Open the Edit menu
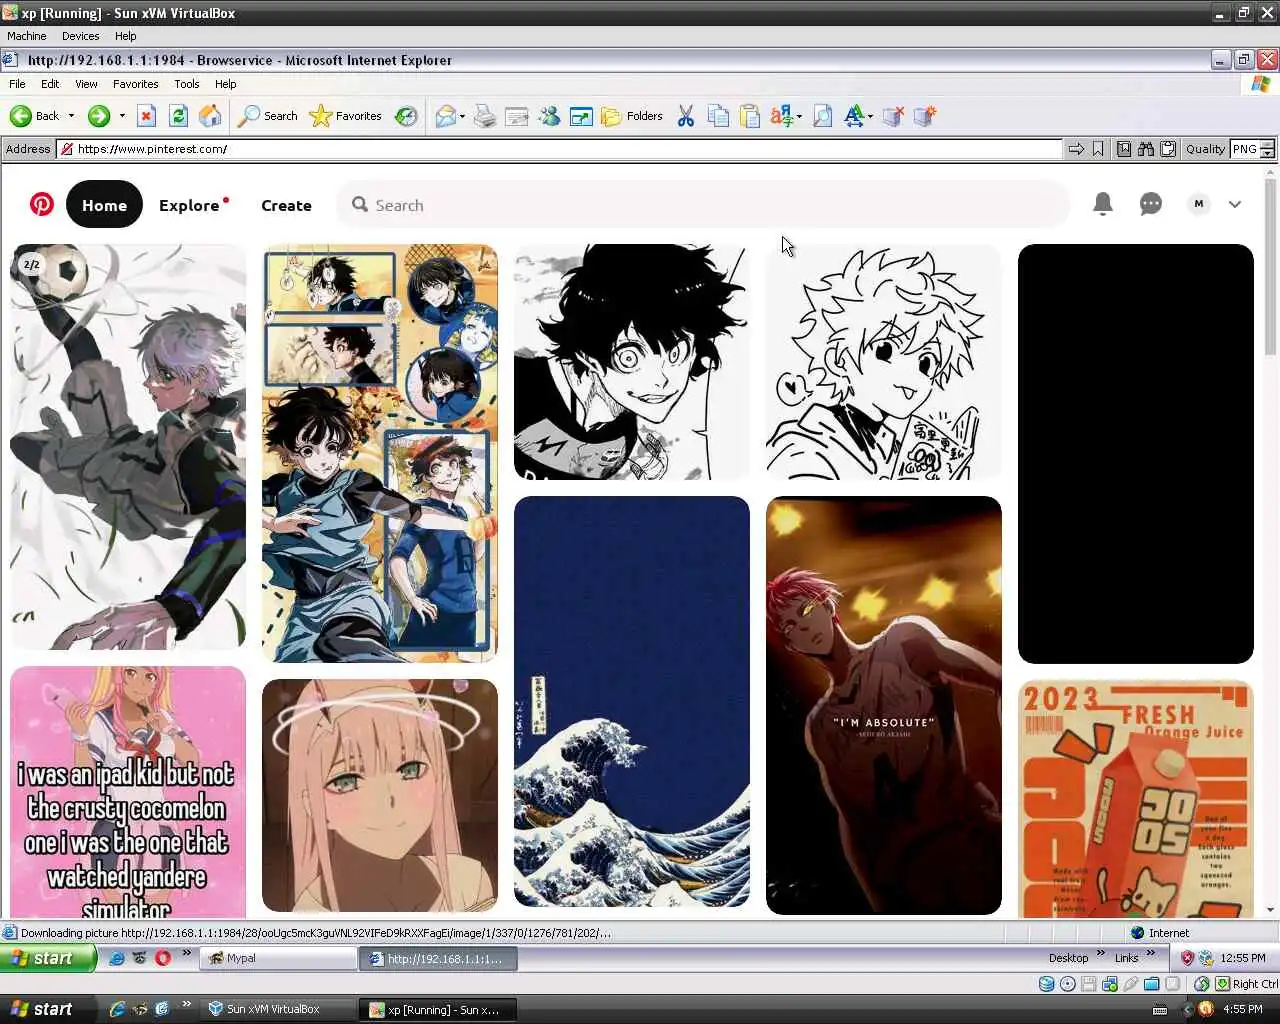The image size is (1280, 1024). click(50, 84)
